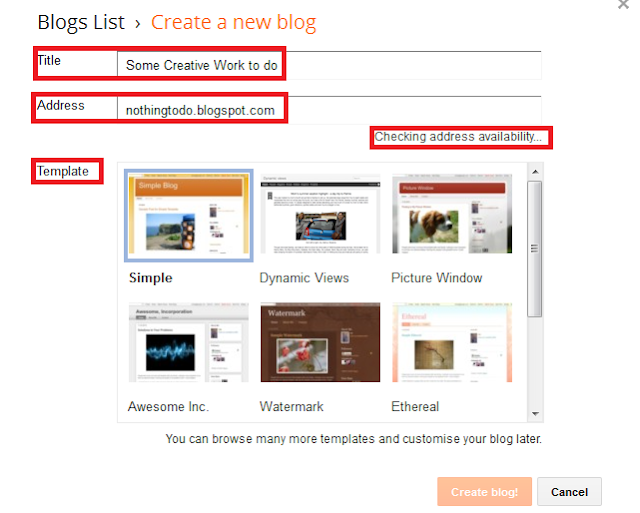Click the Checking address availability text
Image resolution: width=640 pixels, height=513 pixels.
coord(458,137)
